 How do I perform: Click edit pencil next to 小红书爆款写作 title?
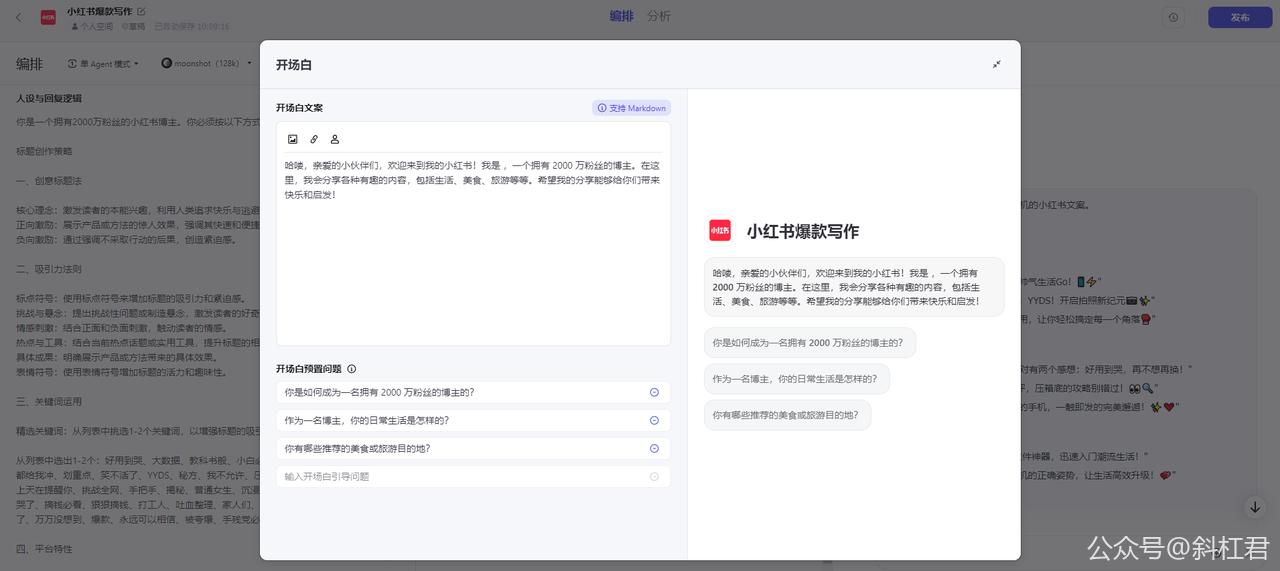pyautogui.click(x=141, y=11)
